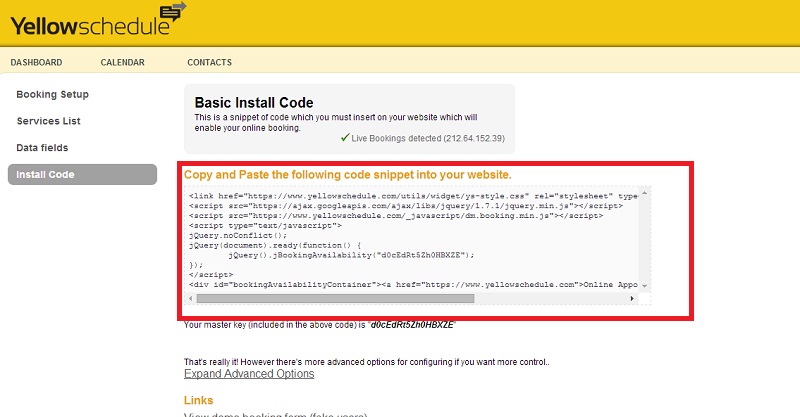Click the horizontal scrollbar thumb in code box
This screenshot has height=417, width=800.
(335, 299)
